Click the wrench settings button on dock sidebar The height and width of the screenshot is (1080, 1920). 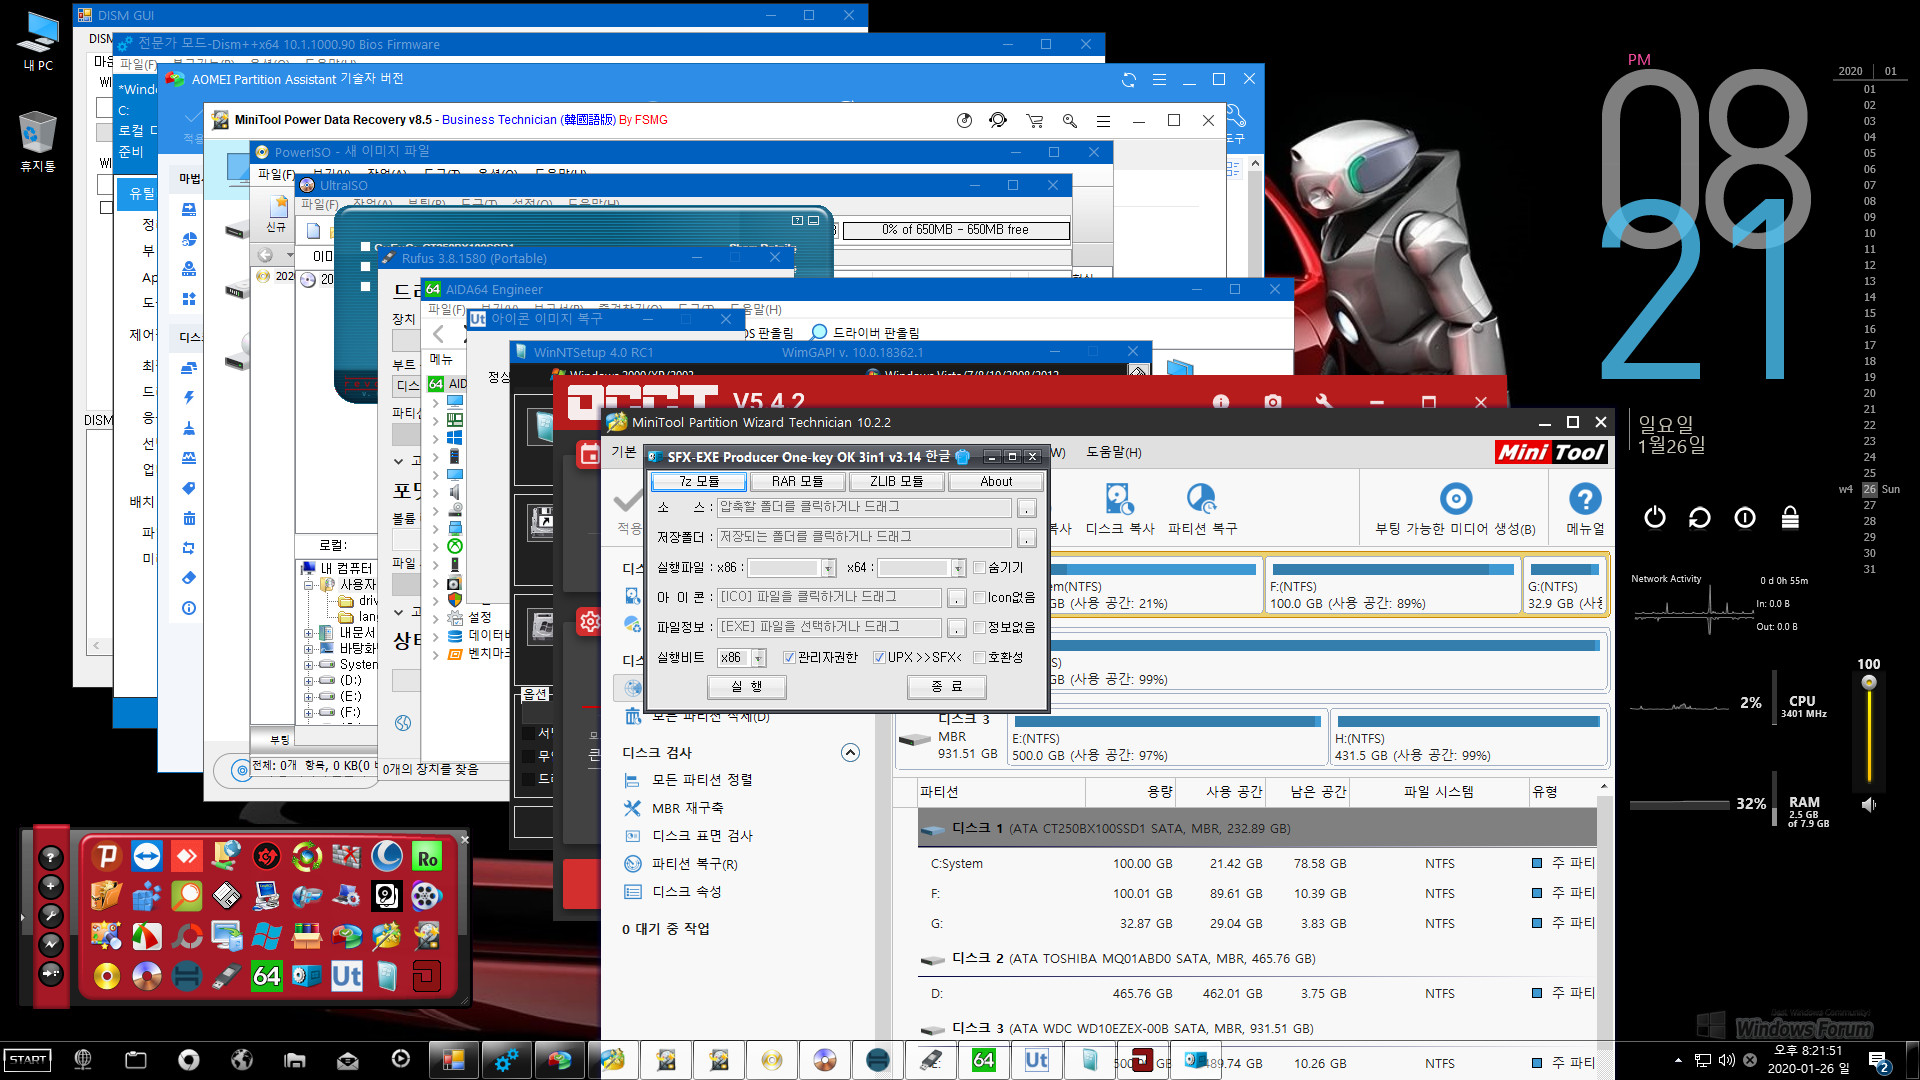51,915
